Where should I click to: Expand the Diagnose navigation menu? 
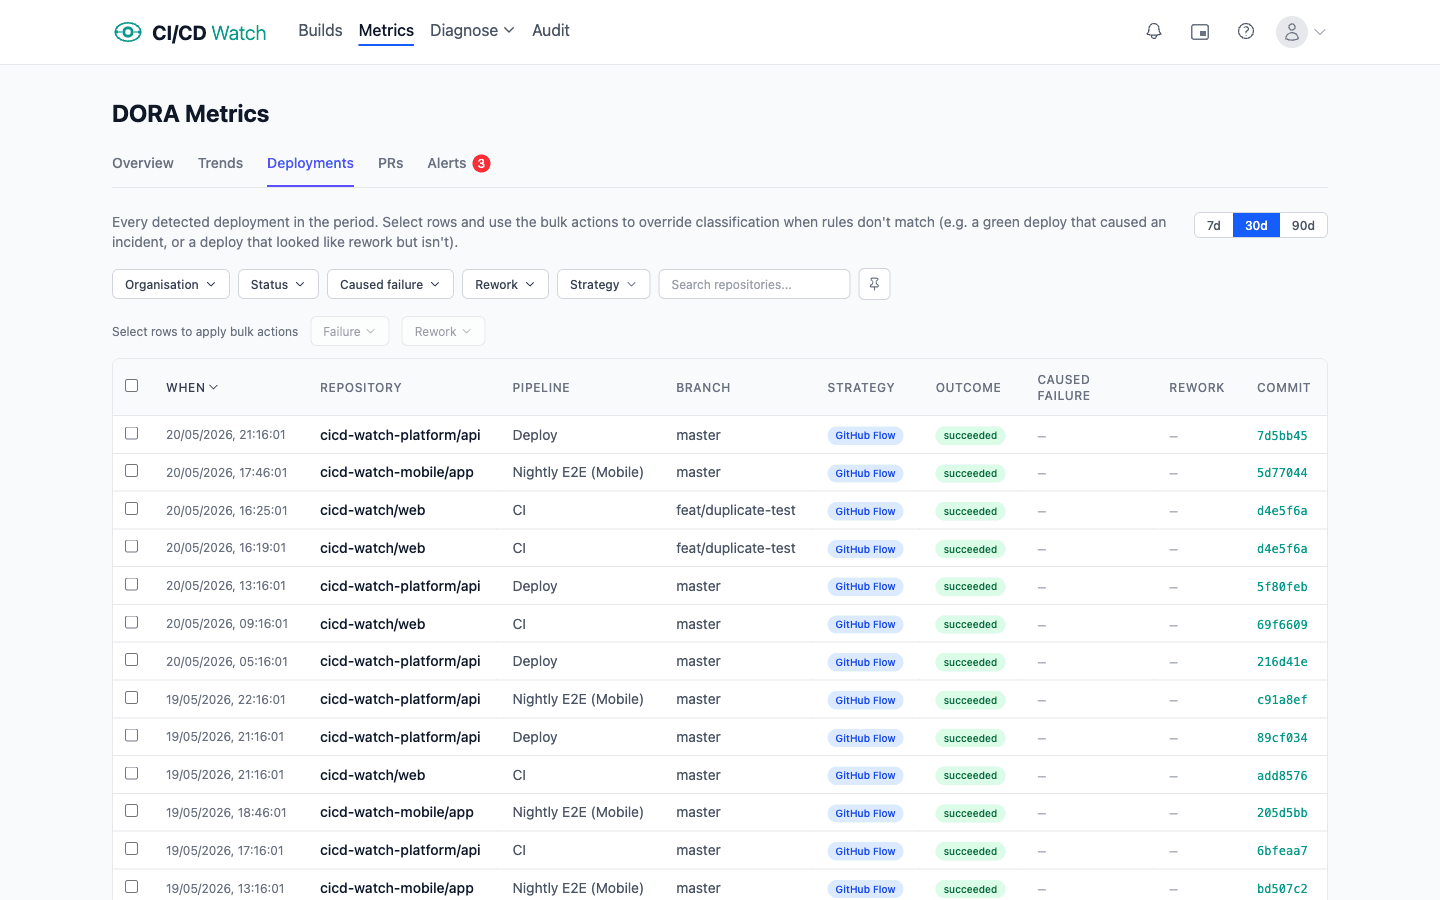click(x=472, y=31)
